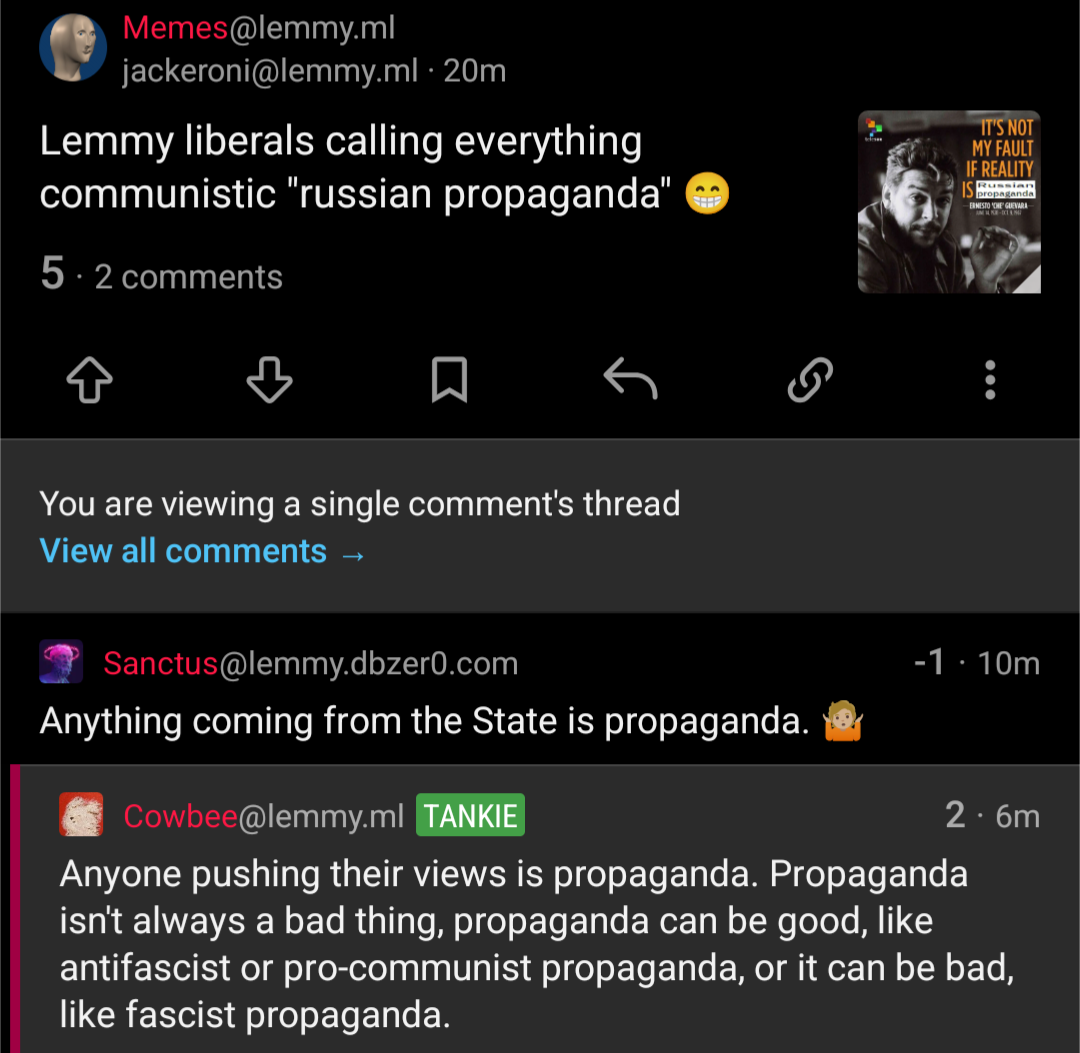Reply to the post via reply arrow
Screen dimensions: 1080x1053
click(x=630, y=378)
